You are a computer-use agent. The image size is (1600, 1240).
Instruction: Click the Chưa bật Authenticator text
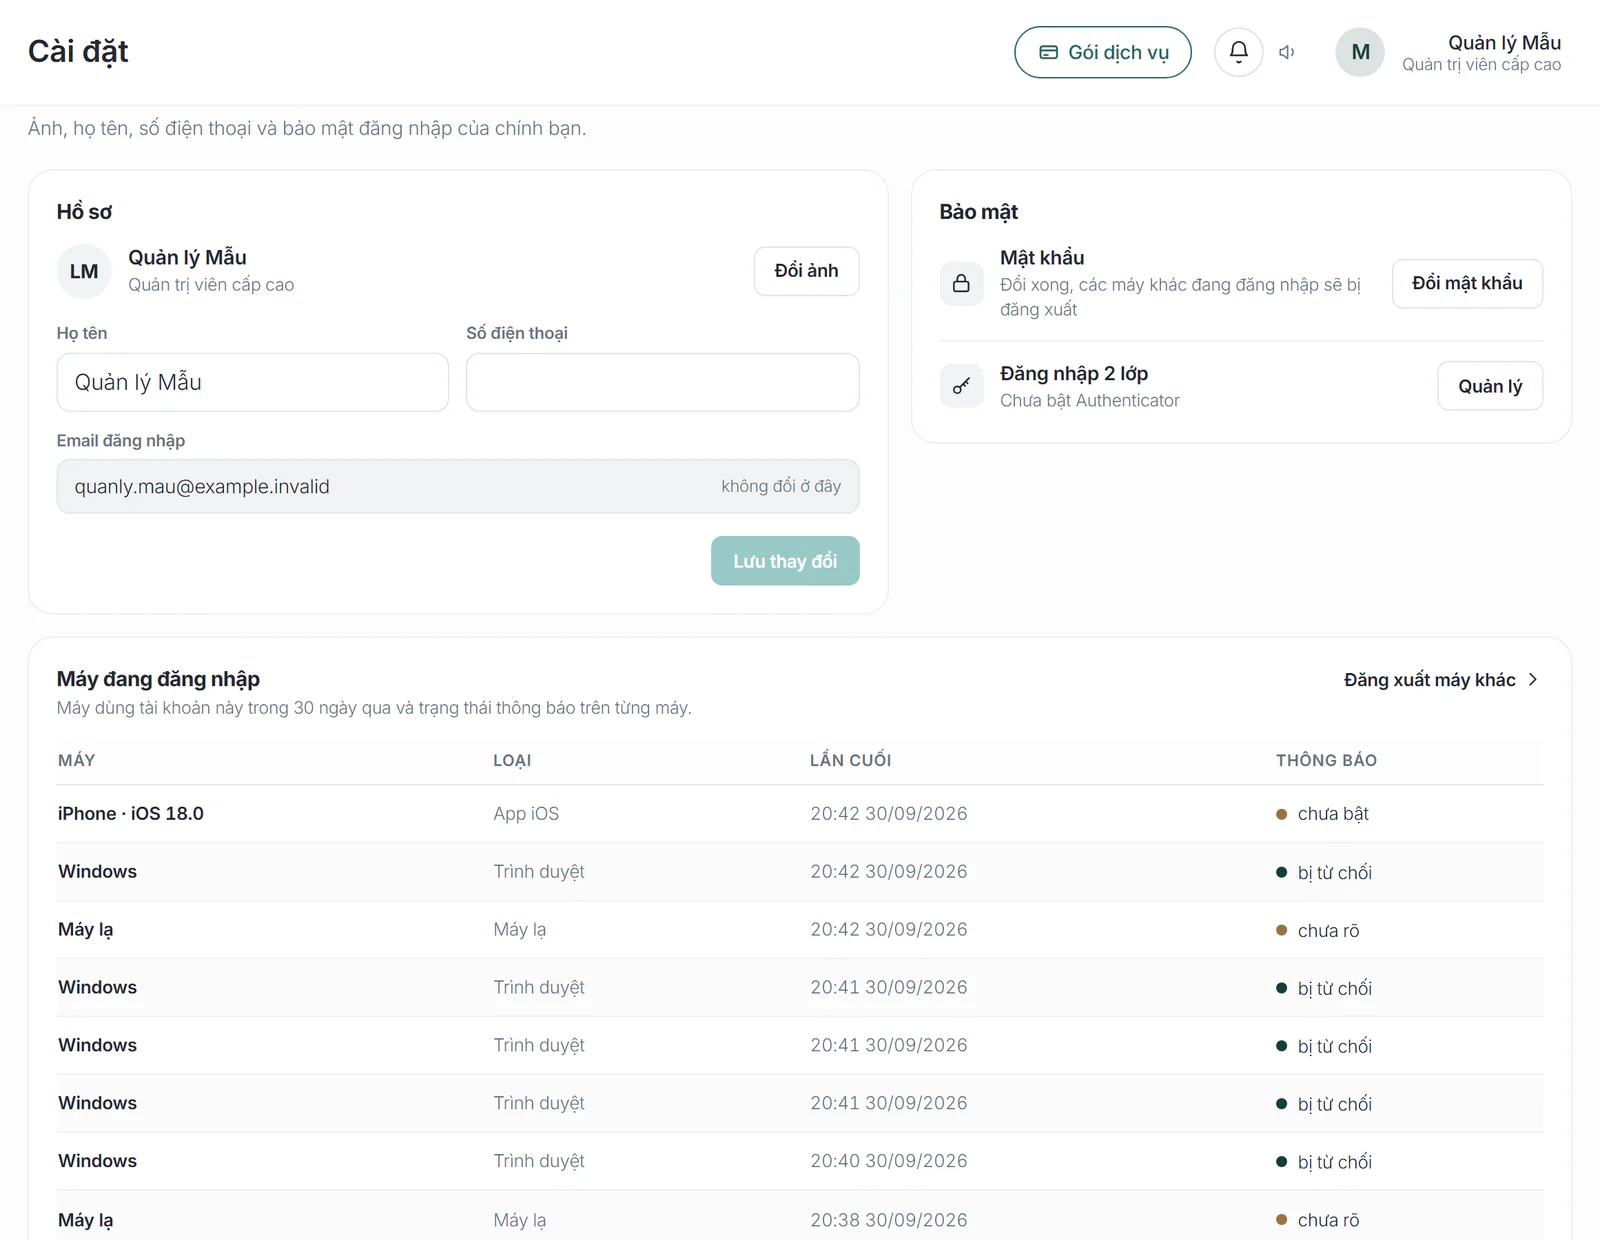point(1090,400)
